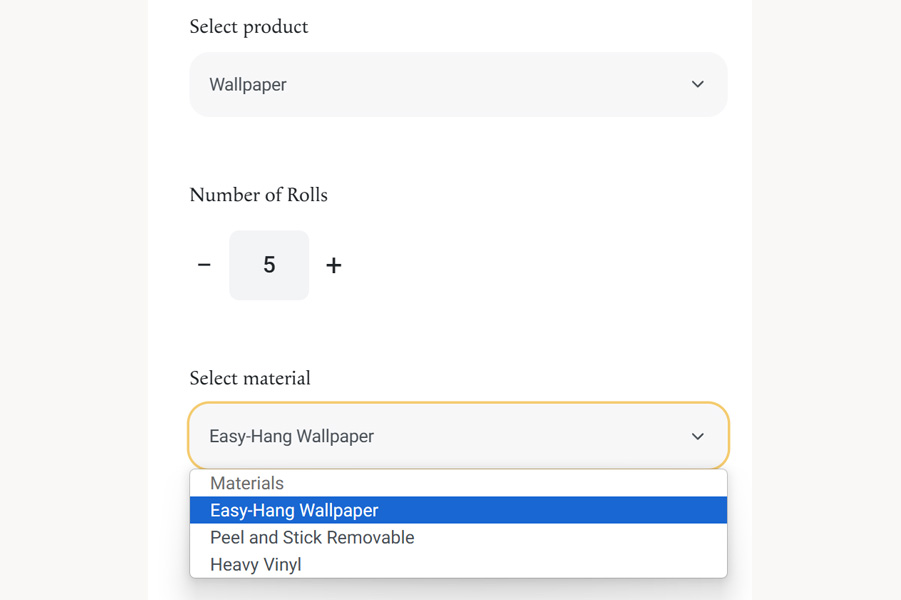This screenshot has height=600, width=901.
Task: Click the Wallpaper text in product field
Action: click(x=248, y=84)
